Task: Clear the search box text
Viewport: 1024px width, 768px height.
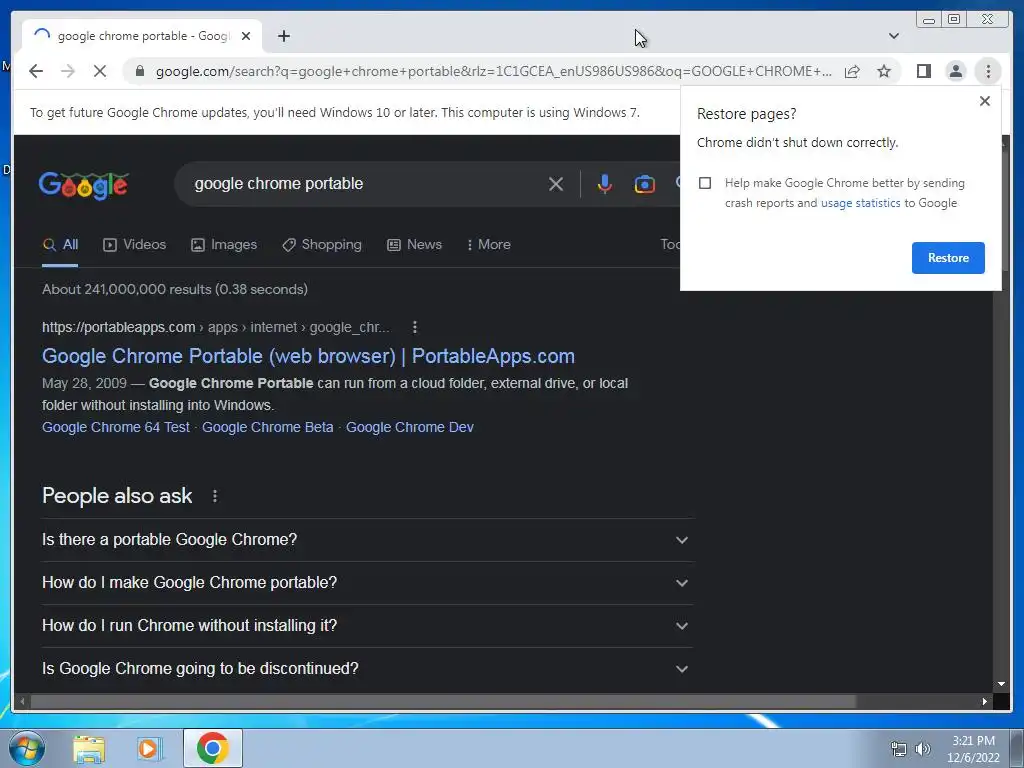Action: point(556,184)
